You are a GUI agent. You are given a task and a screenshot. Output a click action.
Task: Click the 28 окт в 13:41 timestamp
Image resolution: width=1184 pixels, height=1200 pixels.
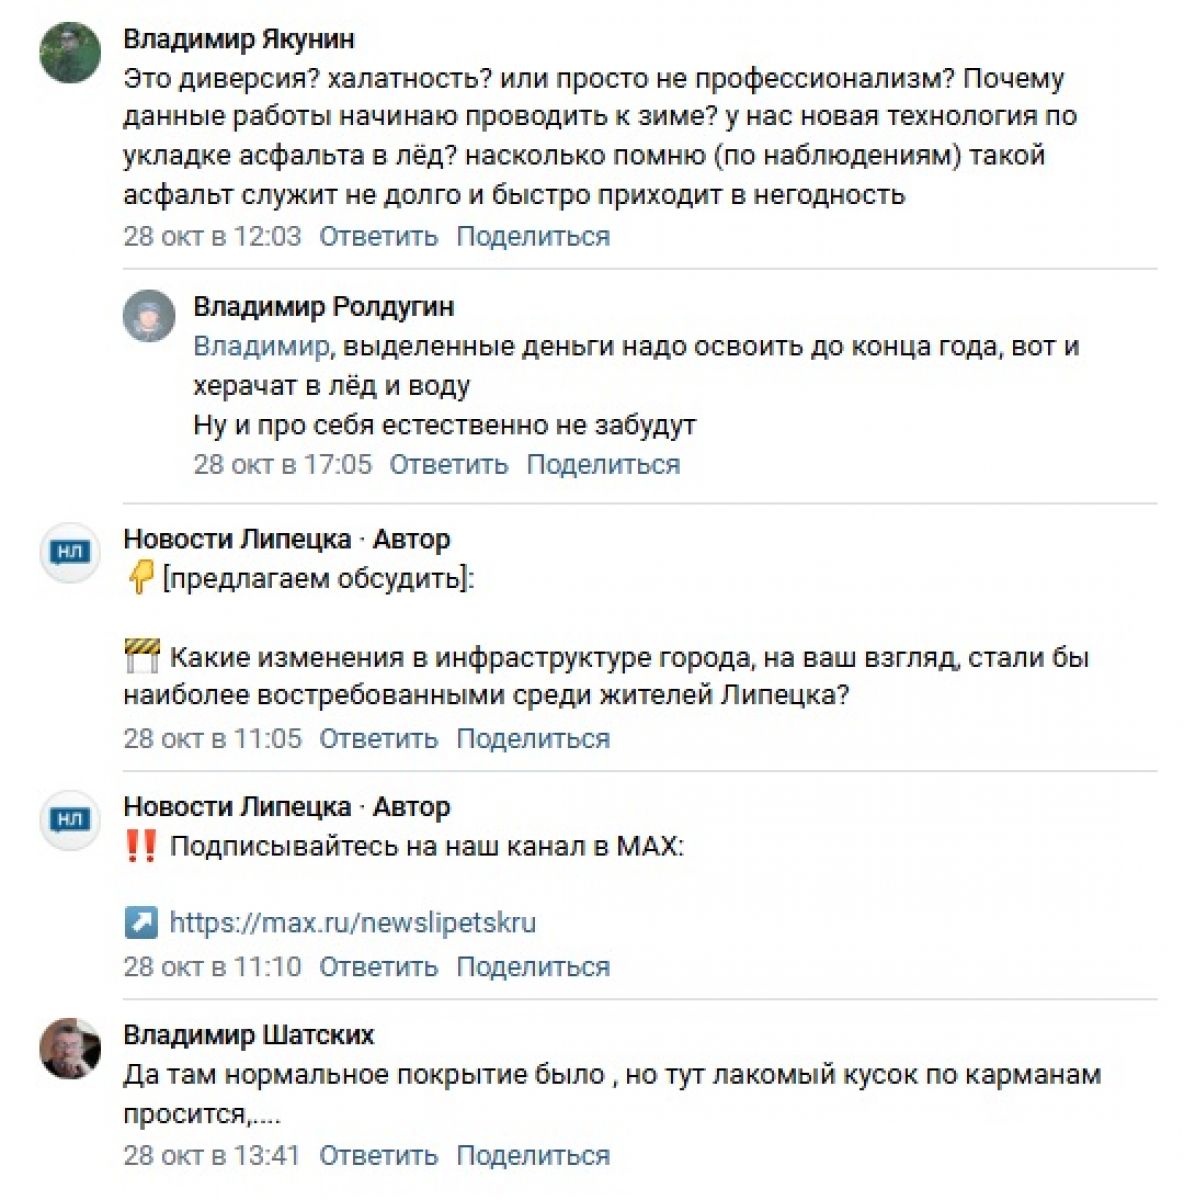coord(212,1155)
